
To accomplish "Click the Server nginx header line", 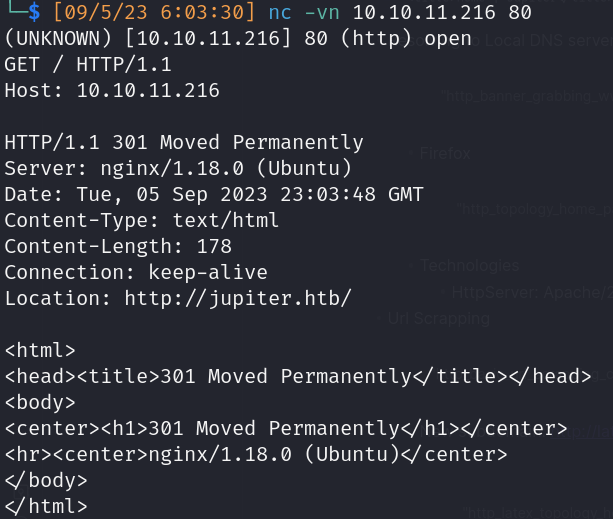I will point(178,168).
